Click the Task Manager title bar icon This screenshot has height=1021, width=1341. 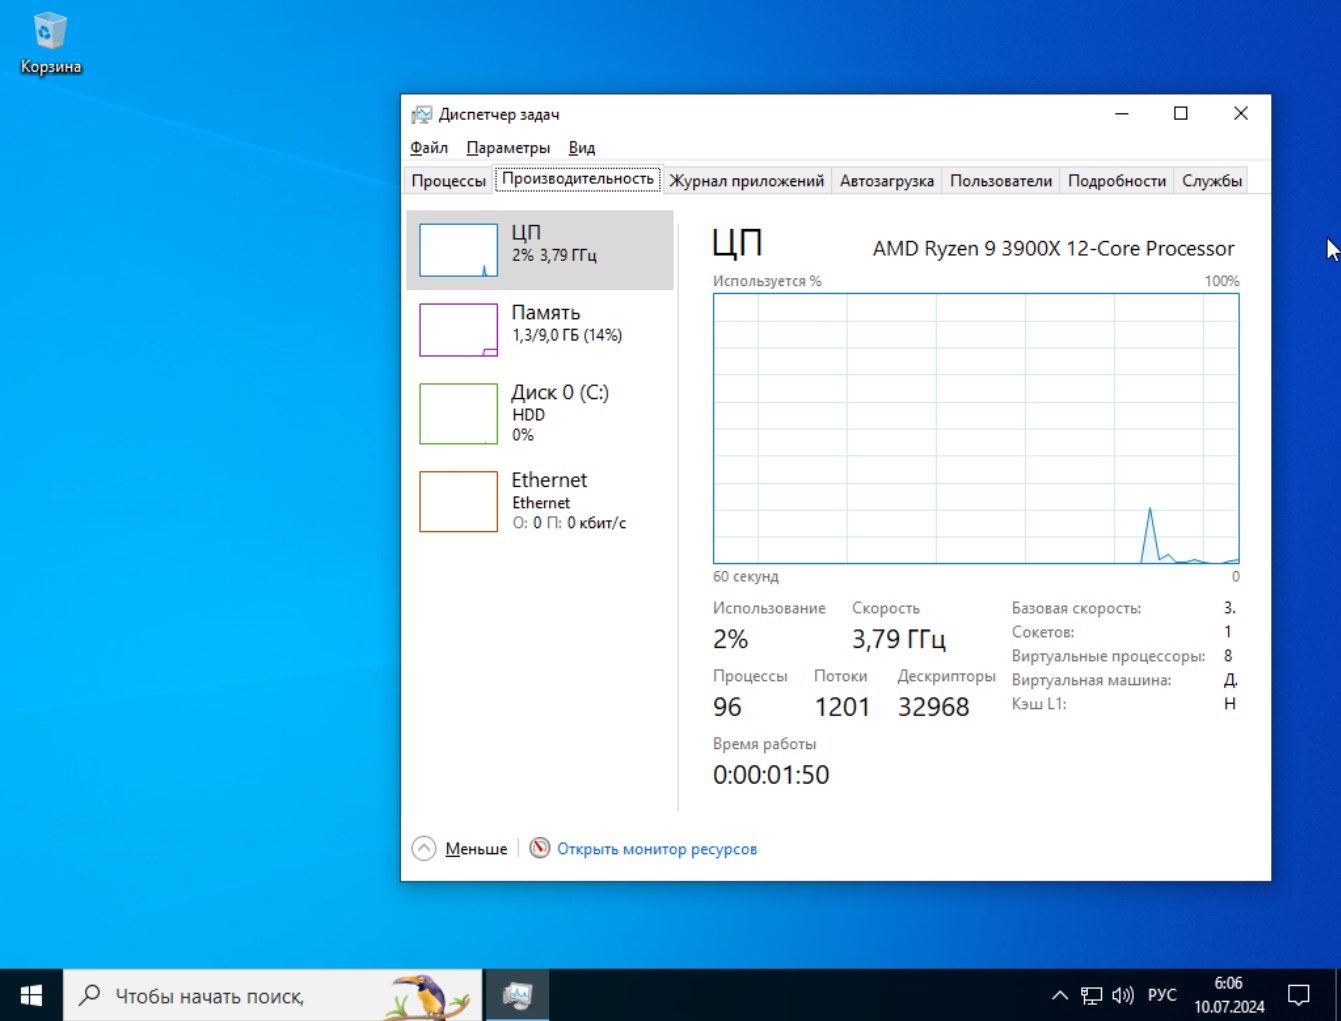pos(422,114)
